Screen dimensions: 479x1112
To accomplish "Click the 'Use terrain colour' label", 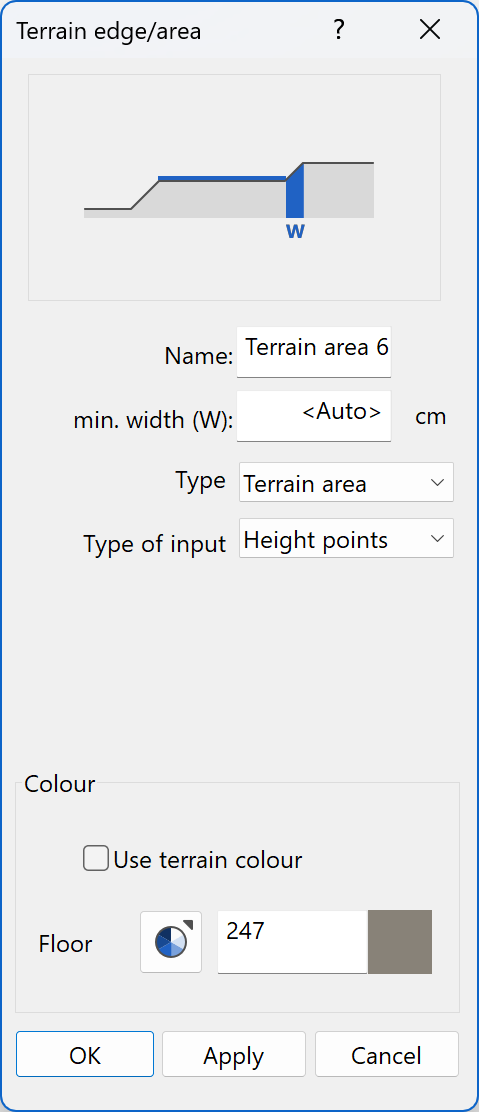I will [208, 860].
